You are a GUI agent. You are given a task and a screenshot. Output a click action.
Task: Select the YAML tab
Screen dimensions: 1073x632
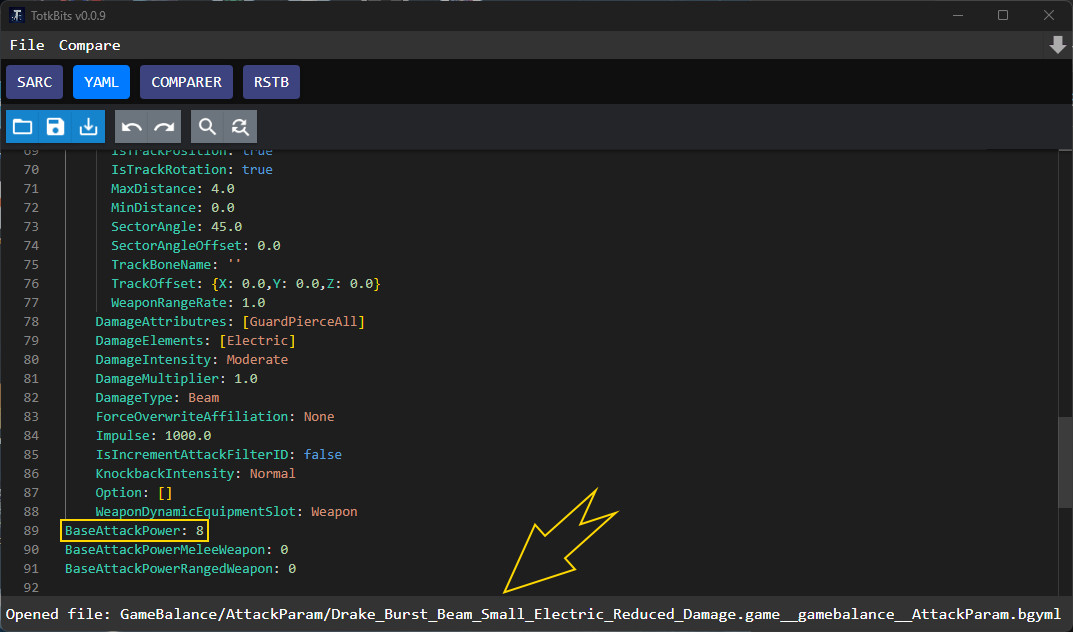click(102, 82)
